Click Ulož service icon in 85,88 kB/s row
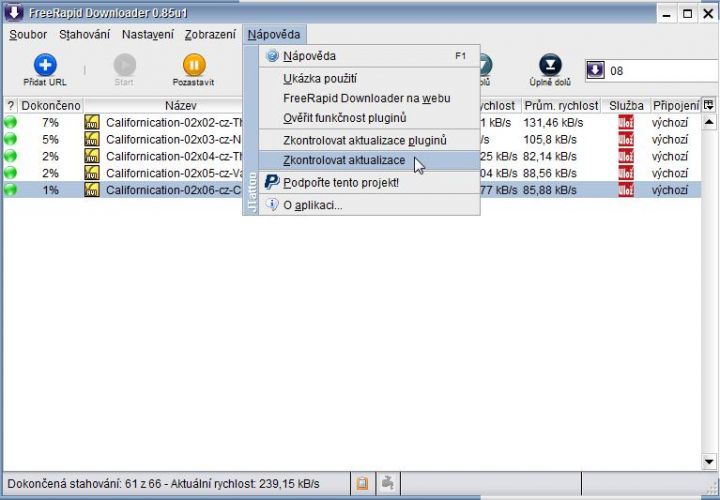Screen dimensions: 720x500 click(625, 190)
